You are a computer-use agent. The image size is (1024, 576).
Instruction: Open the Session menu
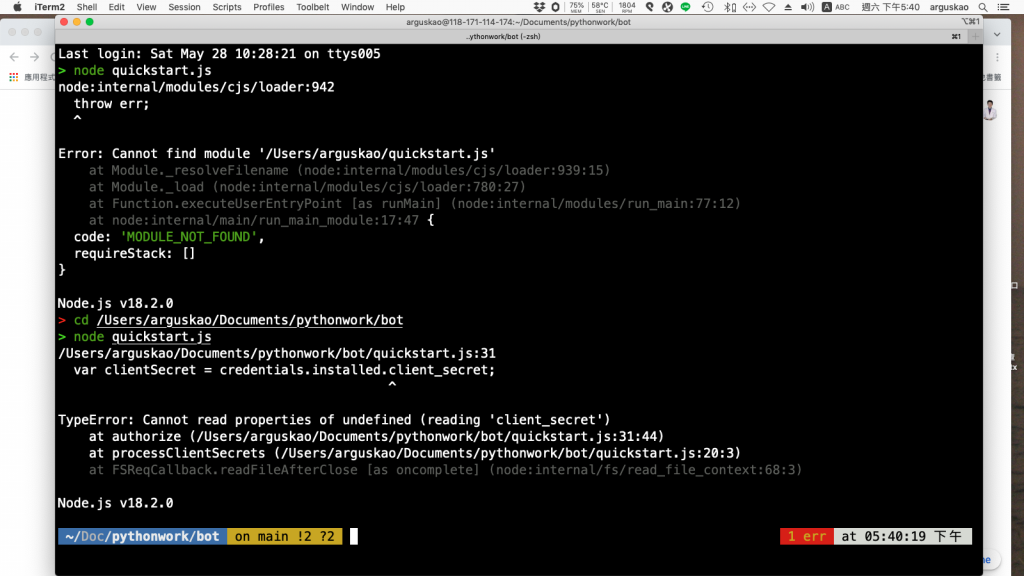pyautogui.click(x=184, y=7)
